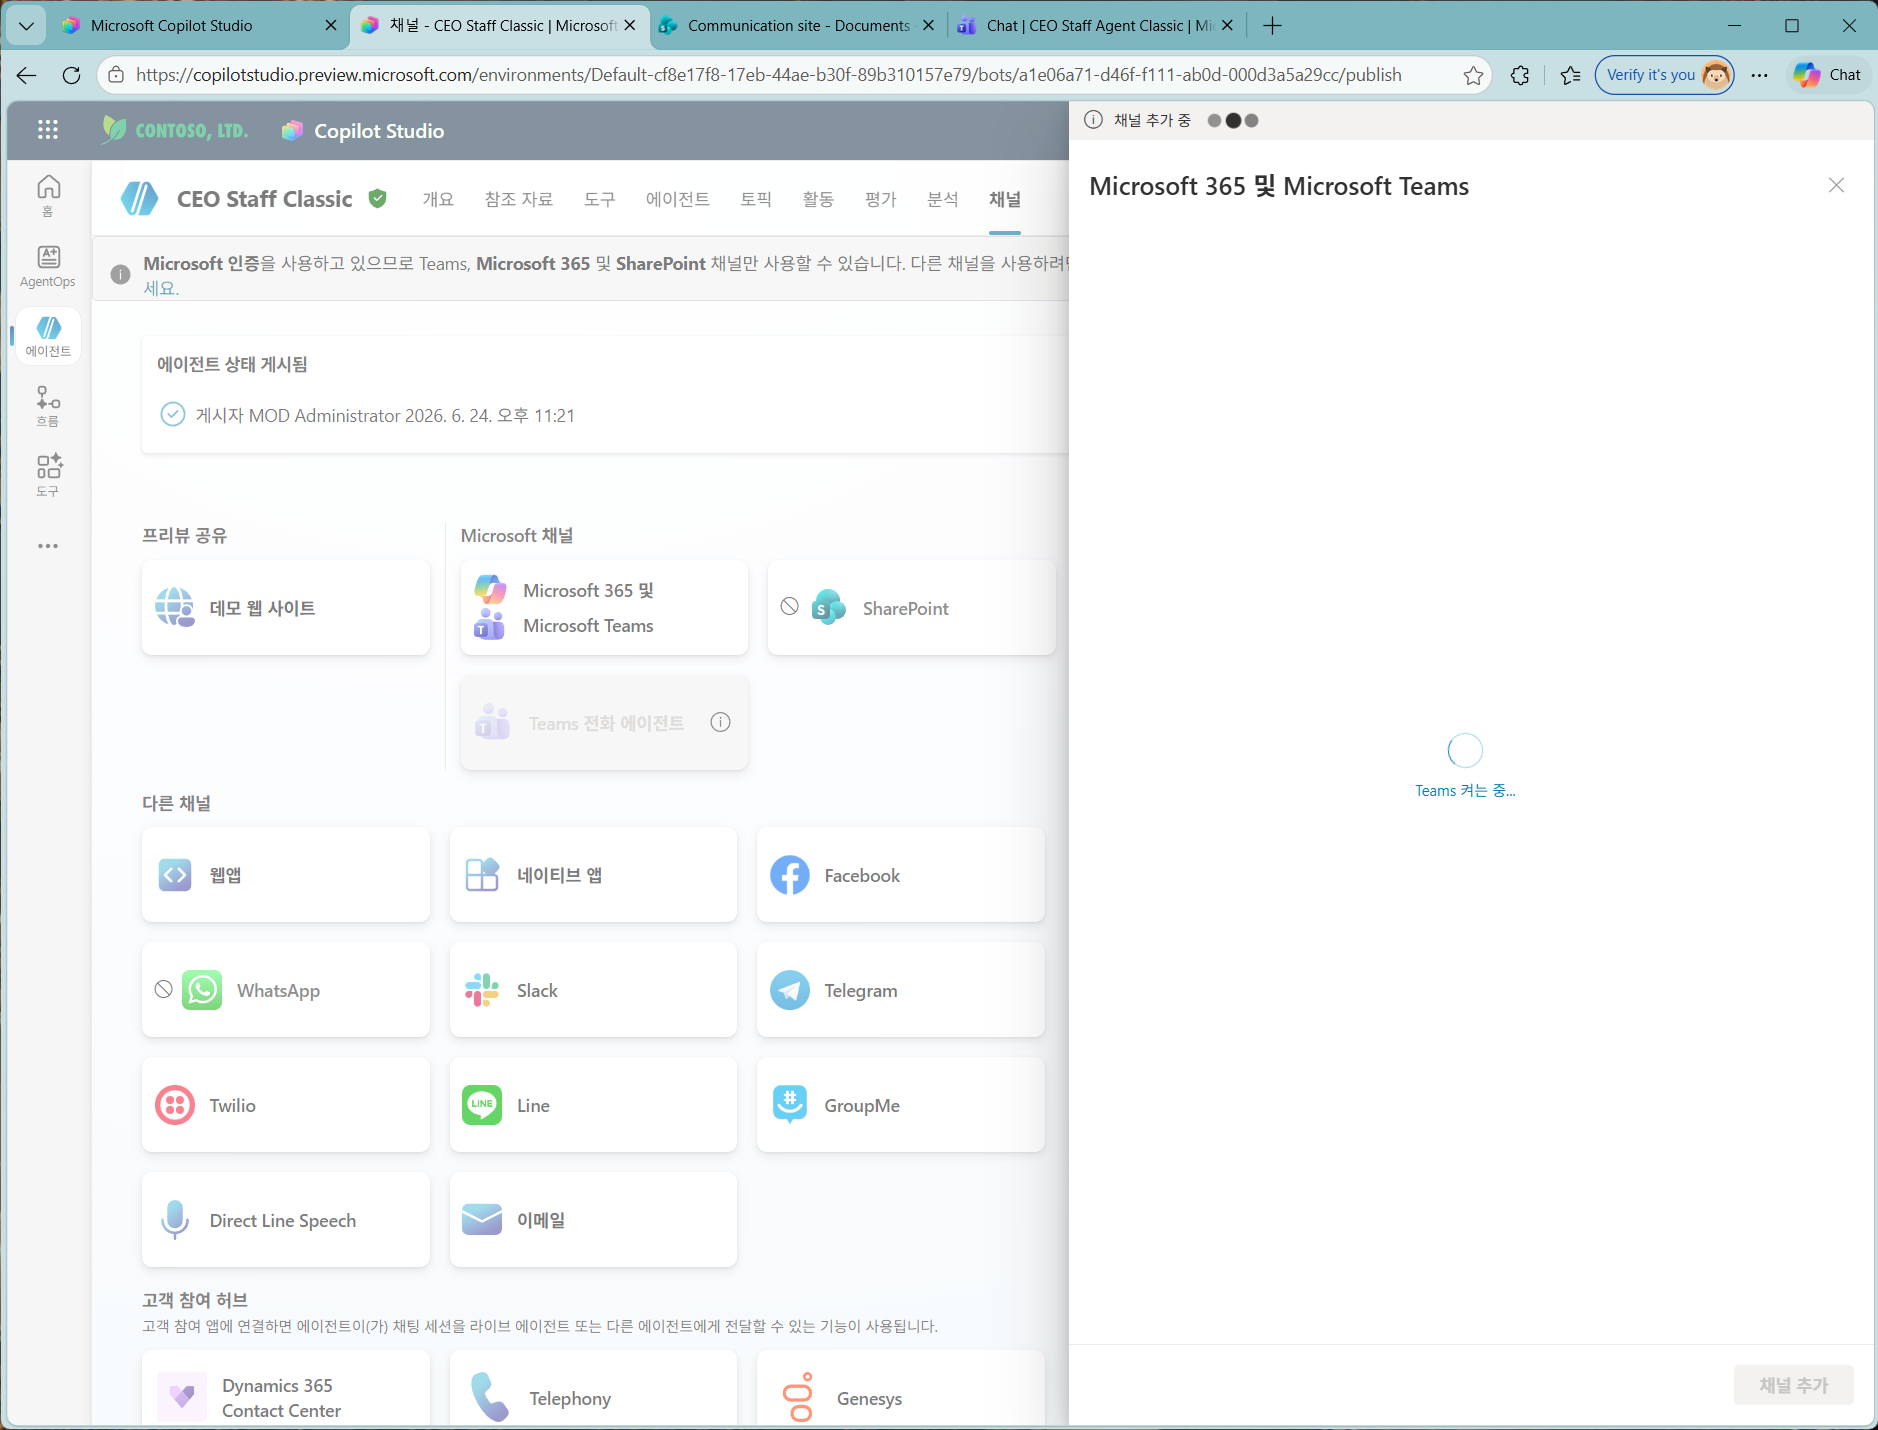Image resolution: width=1878 pixels, height=1430 pixels.
Task: Open the 데모 웹 사이트 channel card
Action: coord(286,608)
